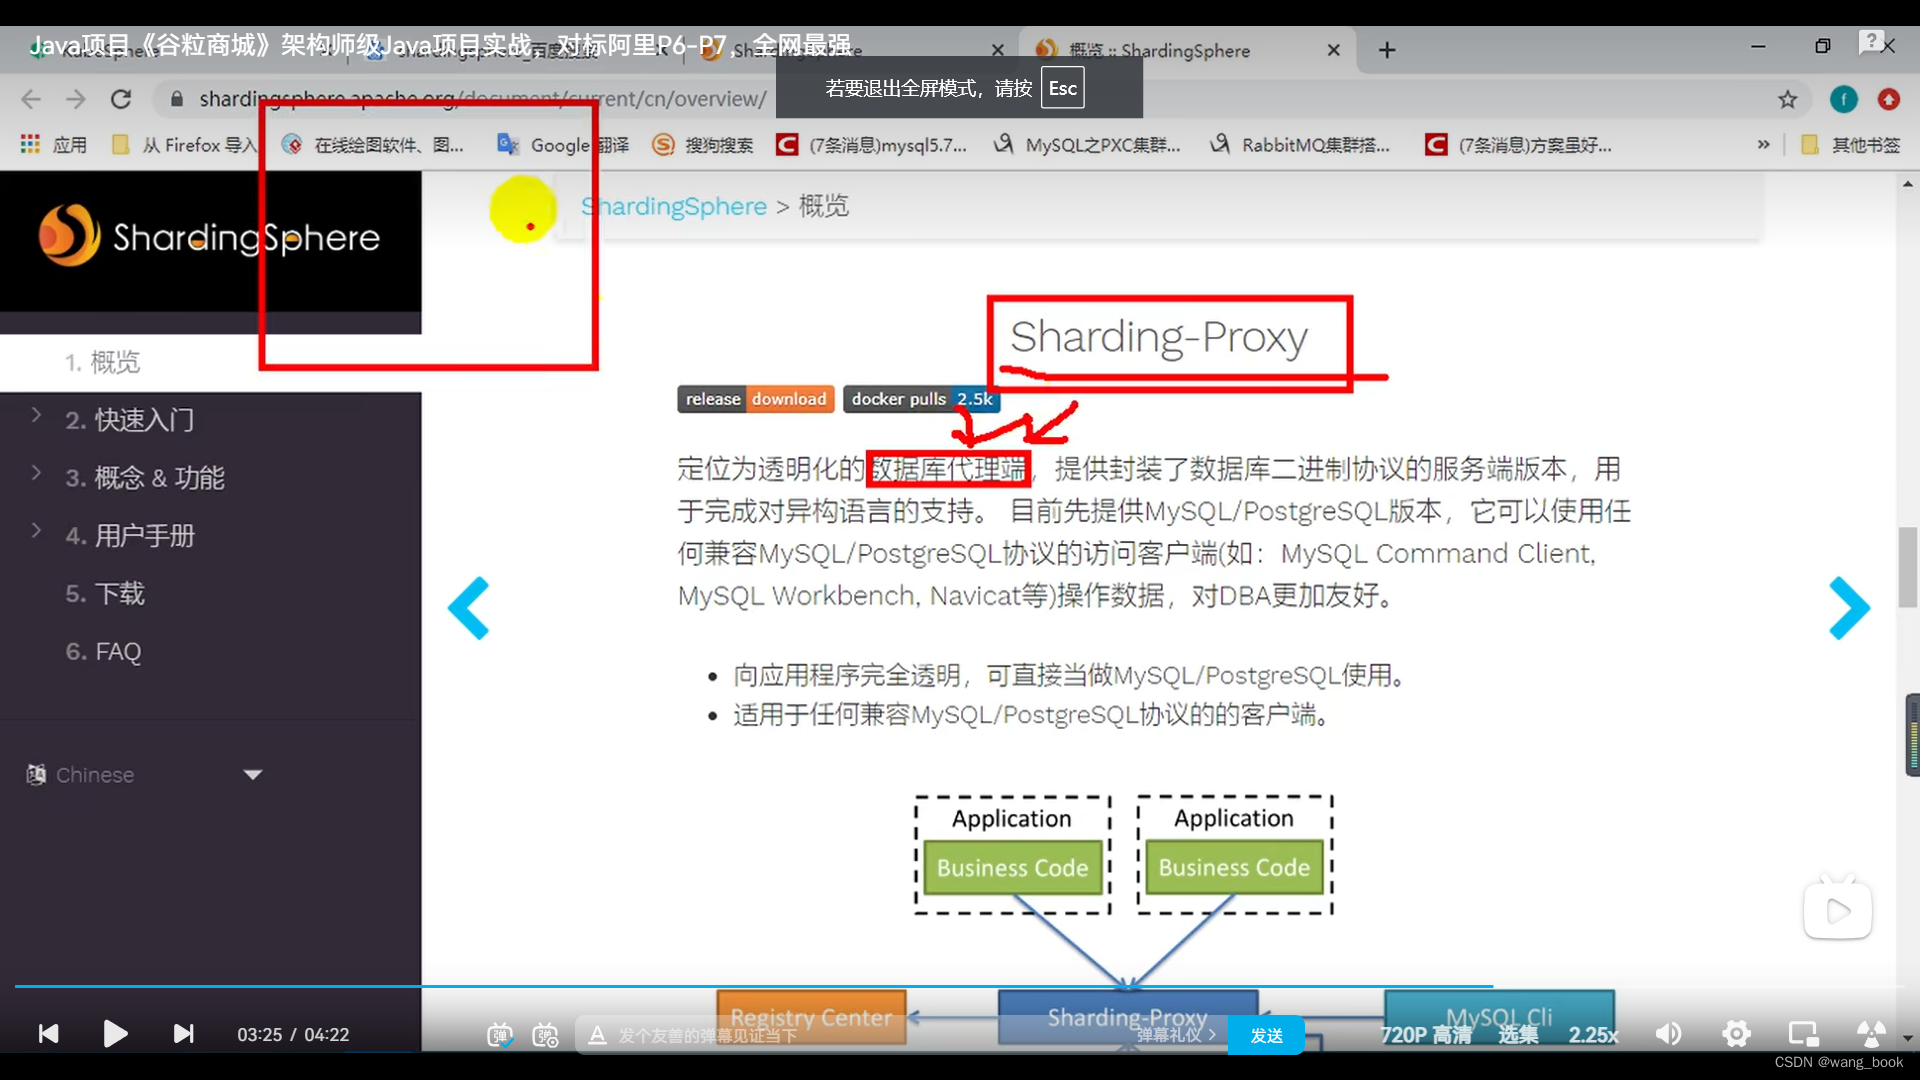Open the danmaku etiquette link
The width and height of the screenshot is (1920, 1080).
tap(1176, 1035)
